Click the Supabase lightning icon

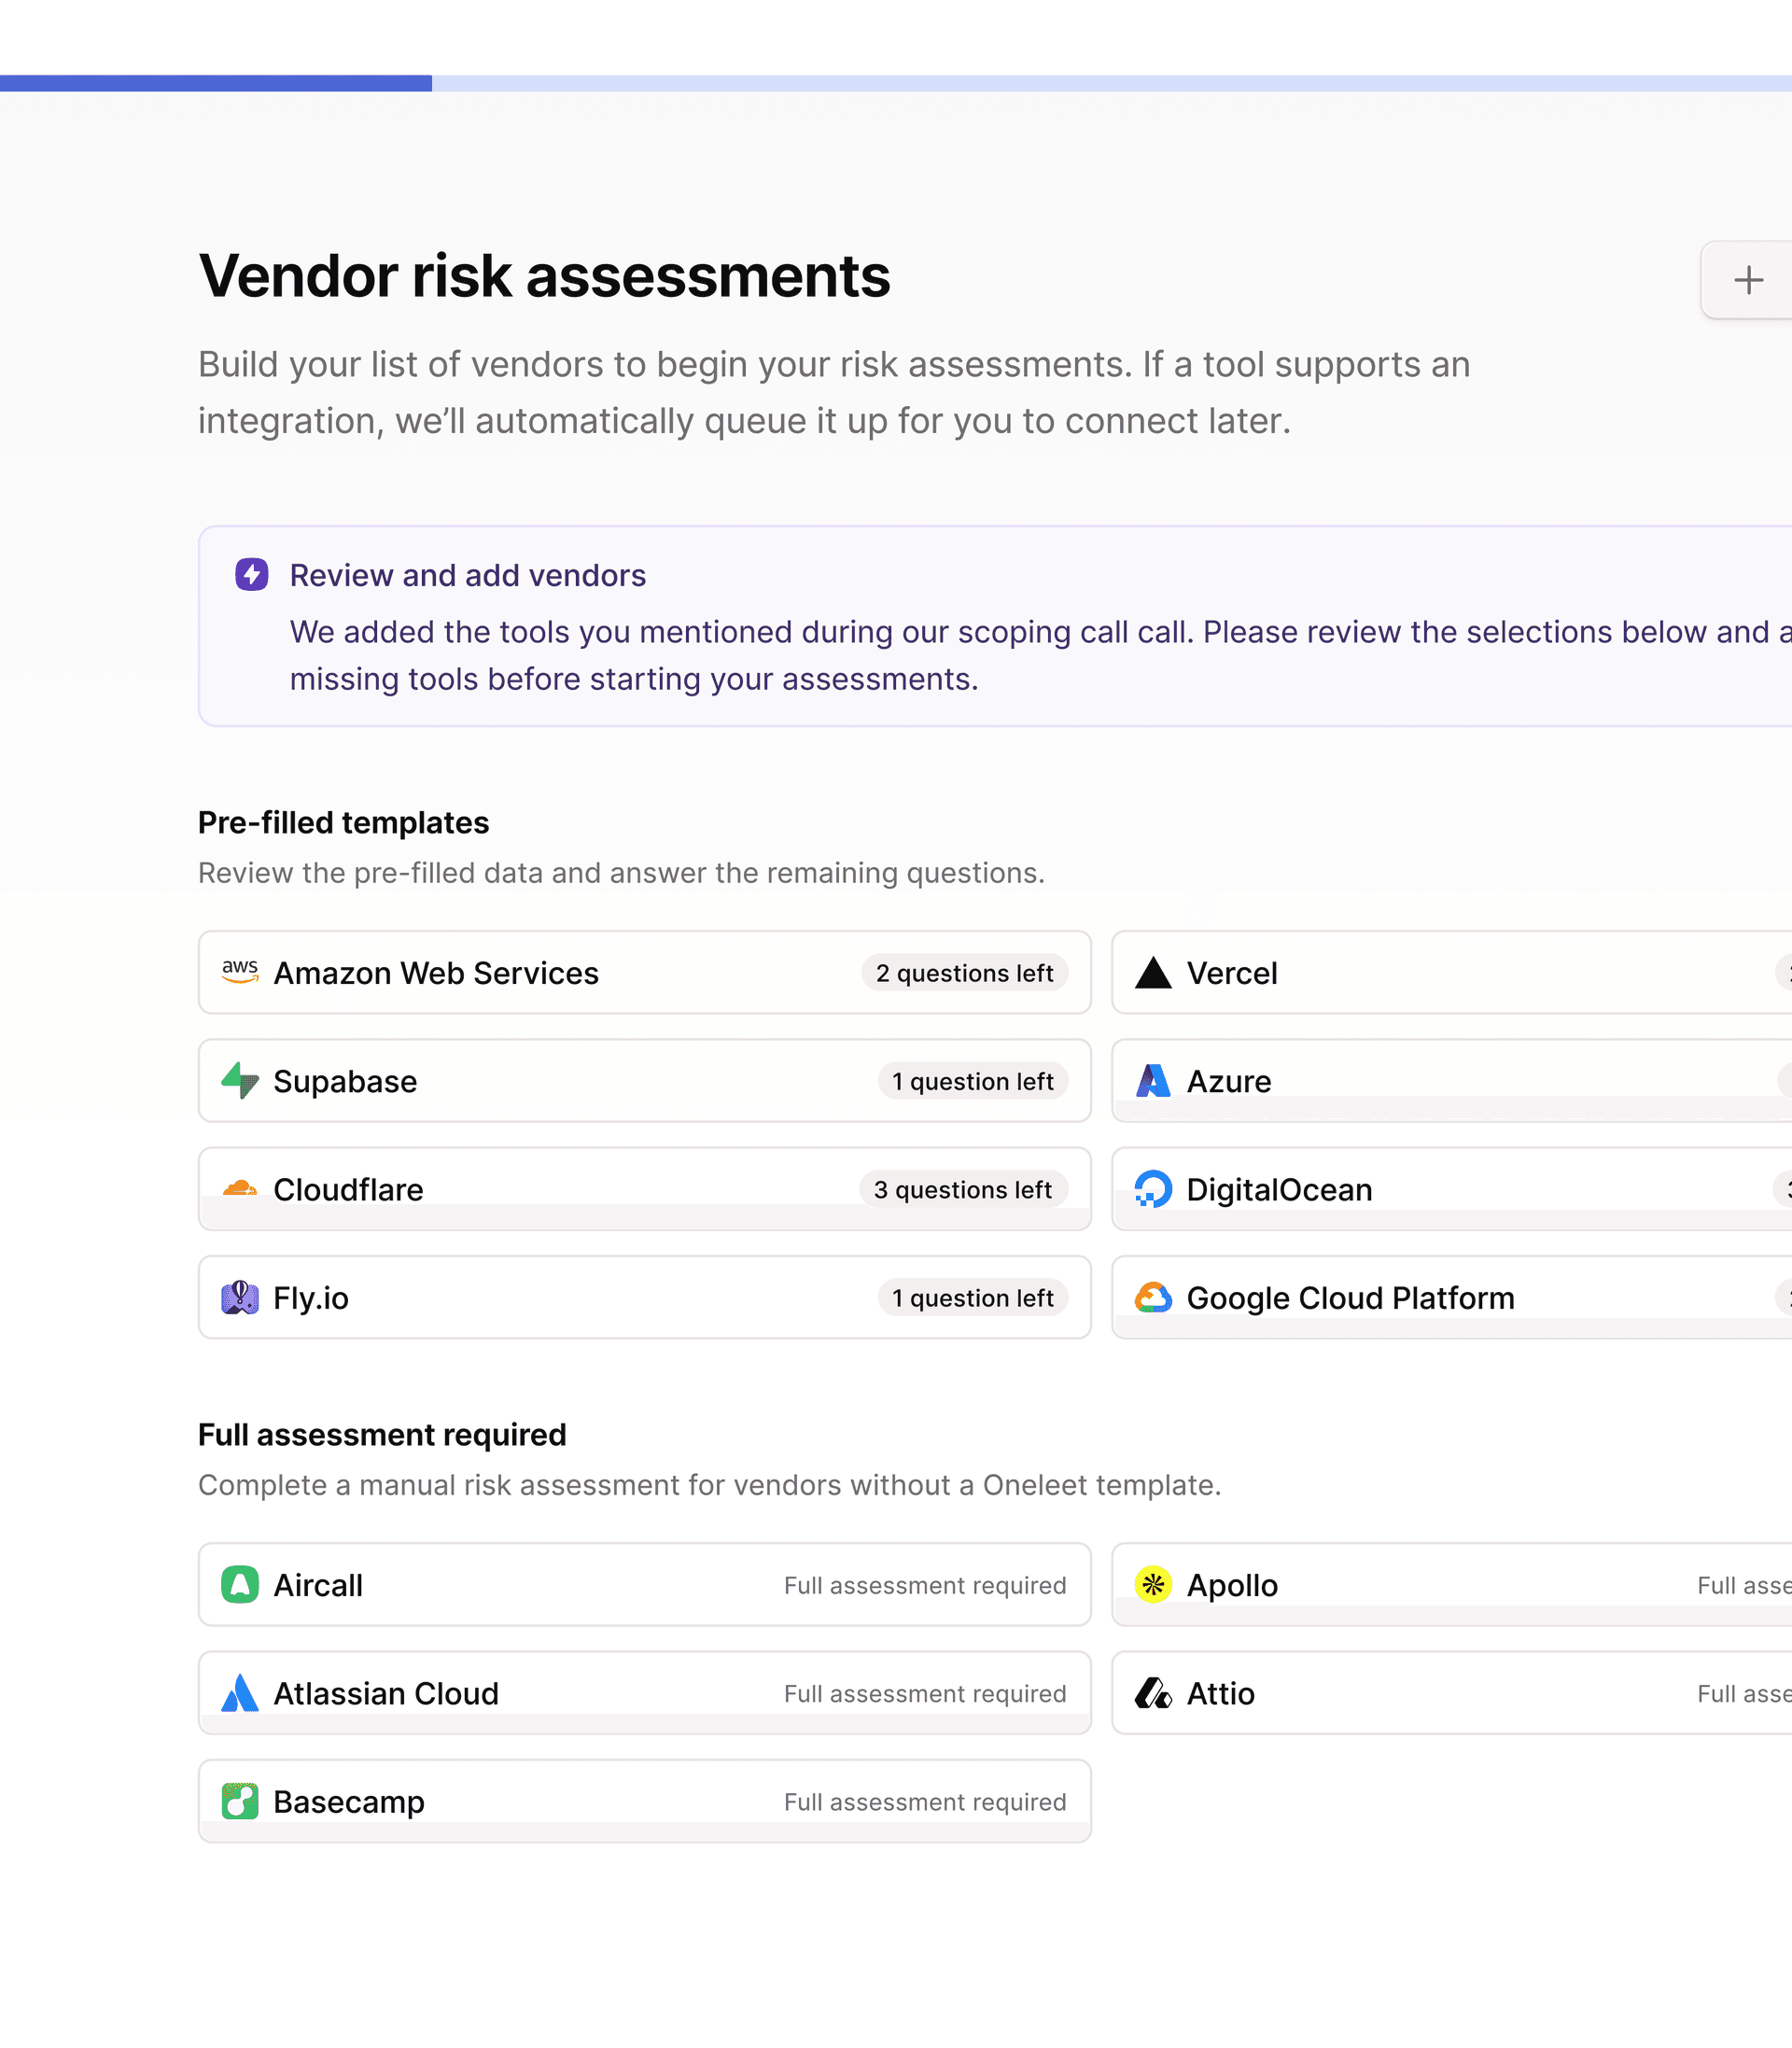(239, 1081)
